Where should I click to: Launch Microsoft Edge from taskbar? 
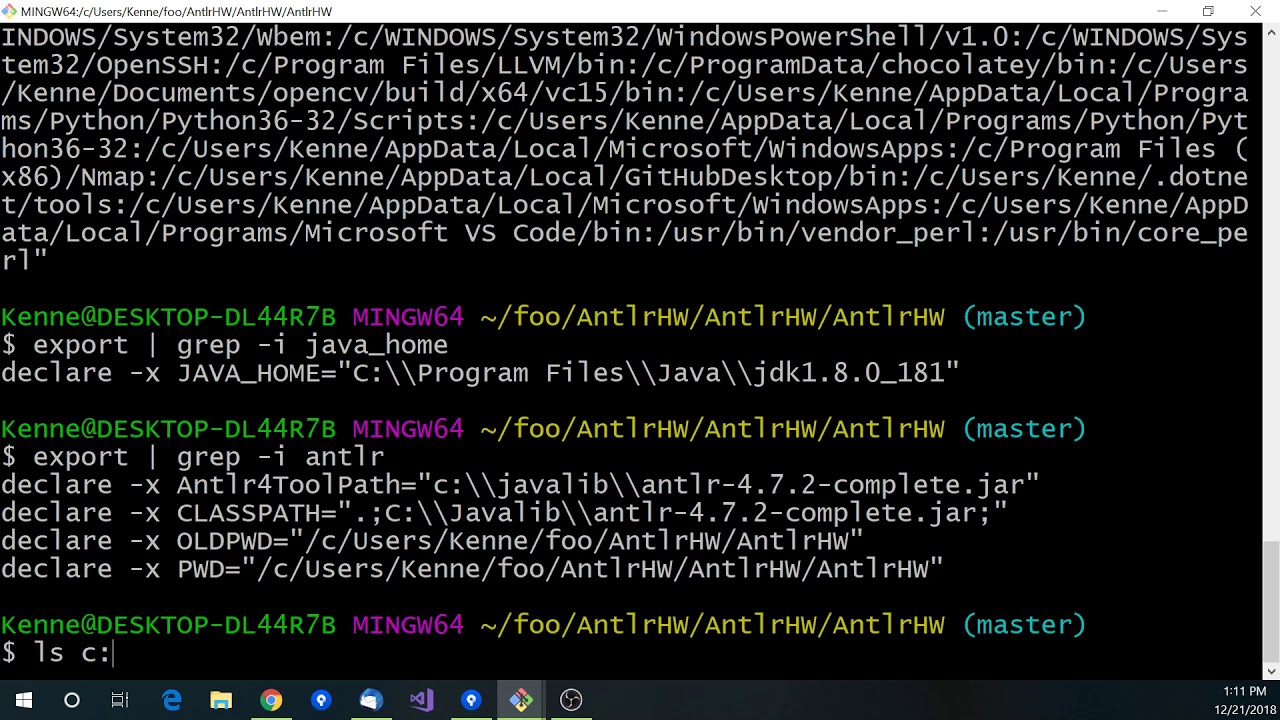tap(171, 700)
